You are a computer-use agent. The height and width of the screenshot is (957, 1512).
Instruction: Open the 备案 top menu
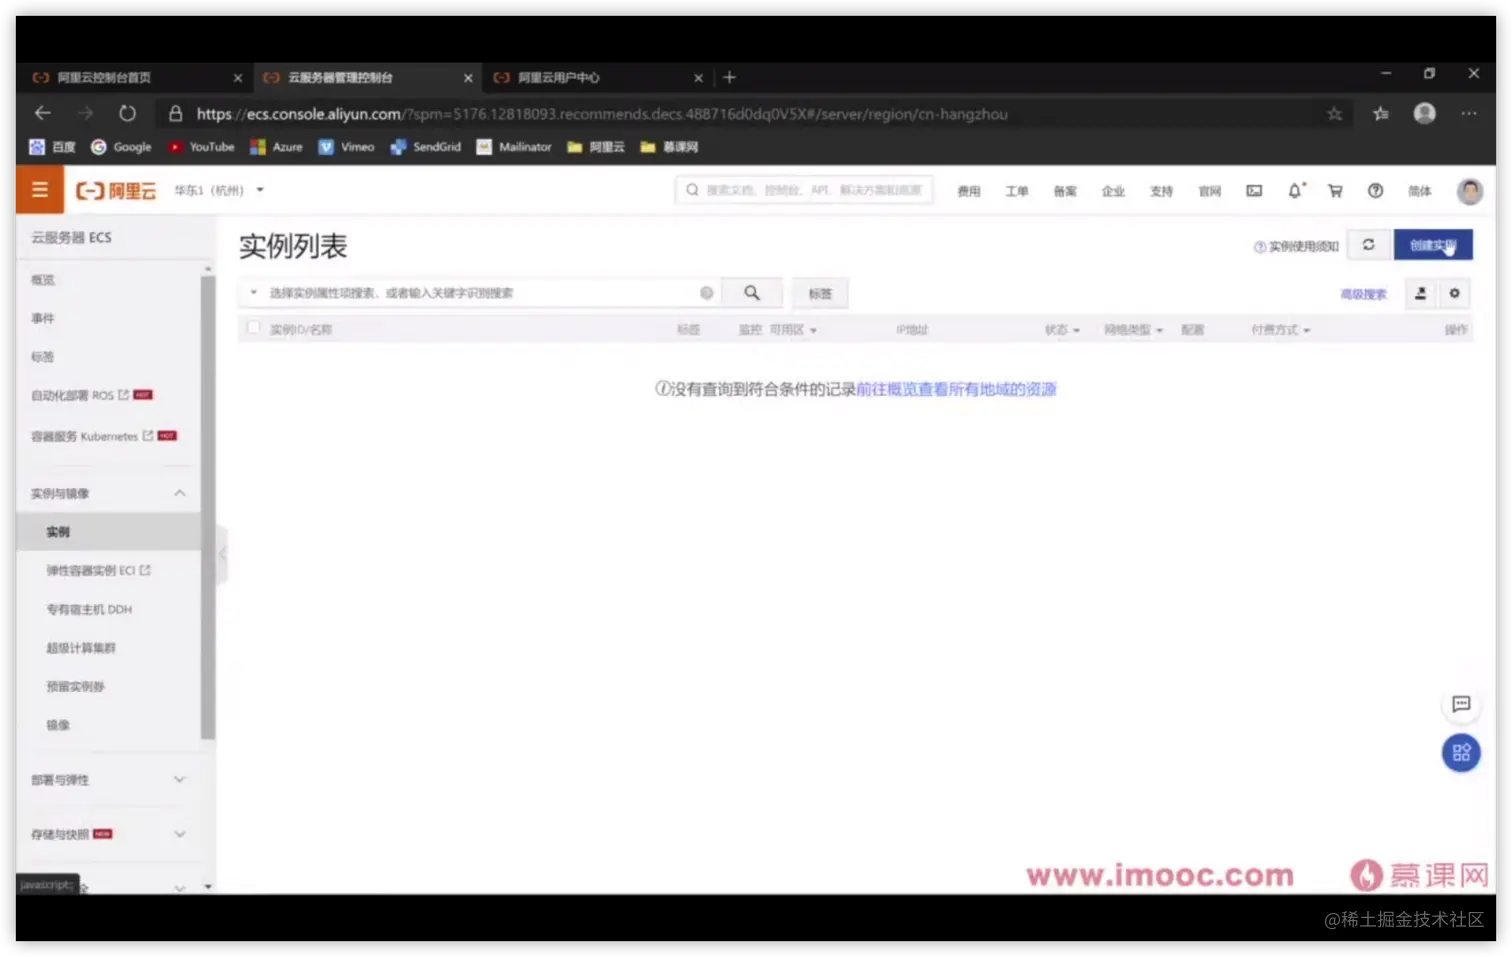(1065, 191)
